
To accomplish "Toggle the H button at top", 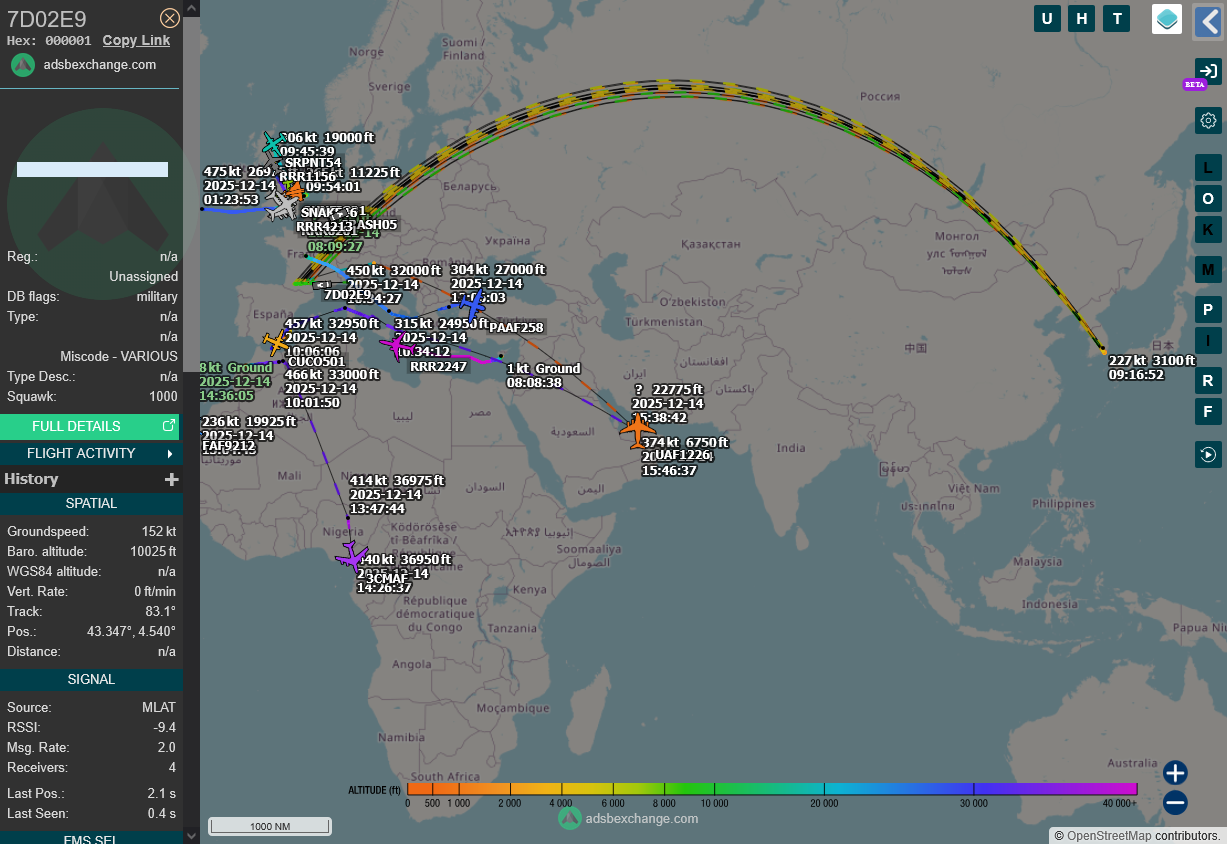I will point(1081,18).
